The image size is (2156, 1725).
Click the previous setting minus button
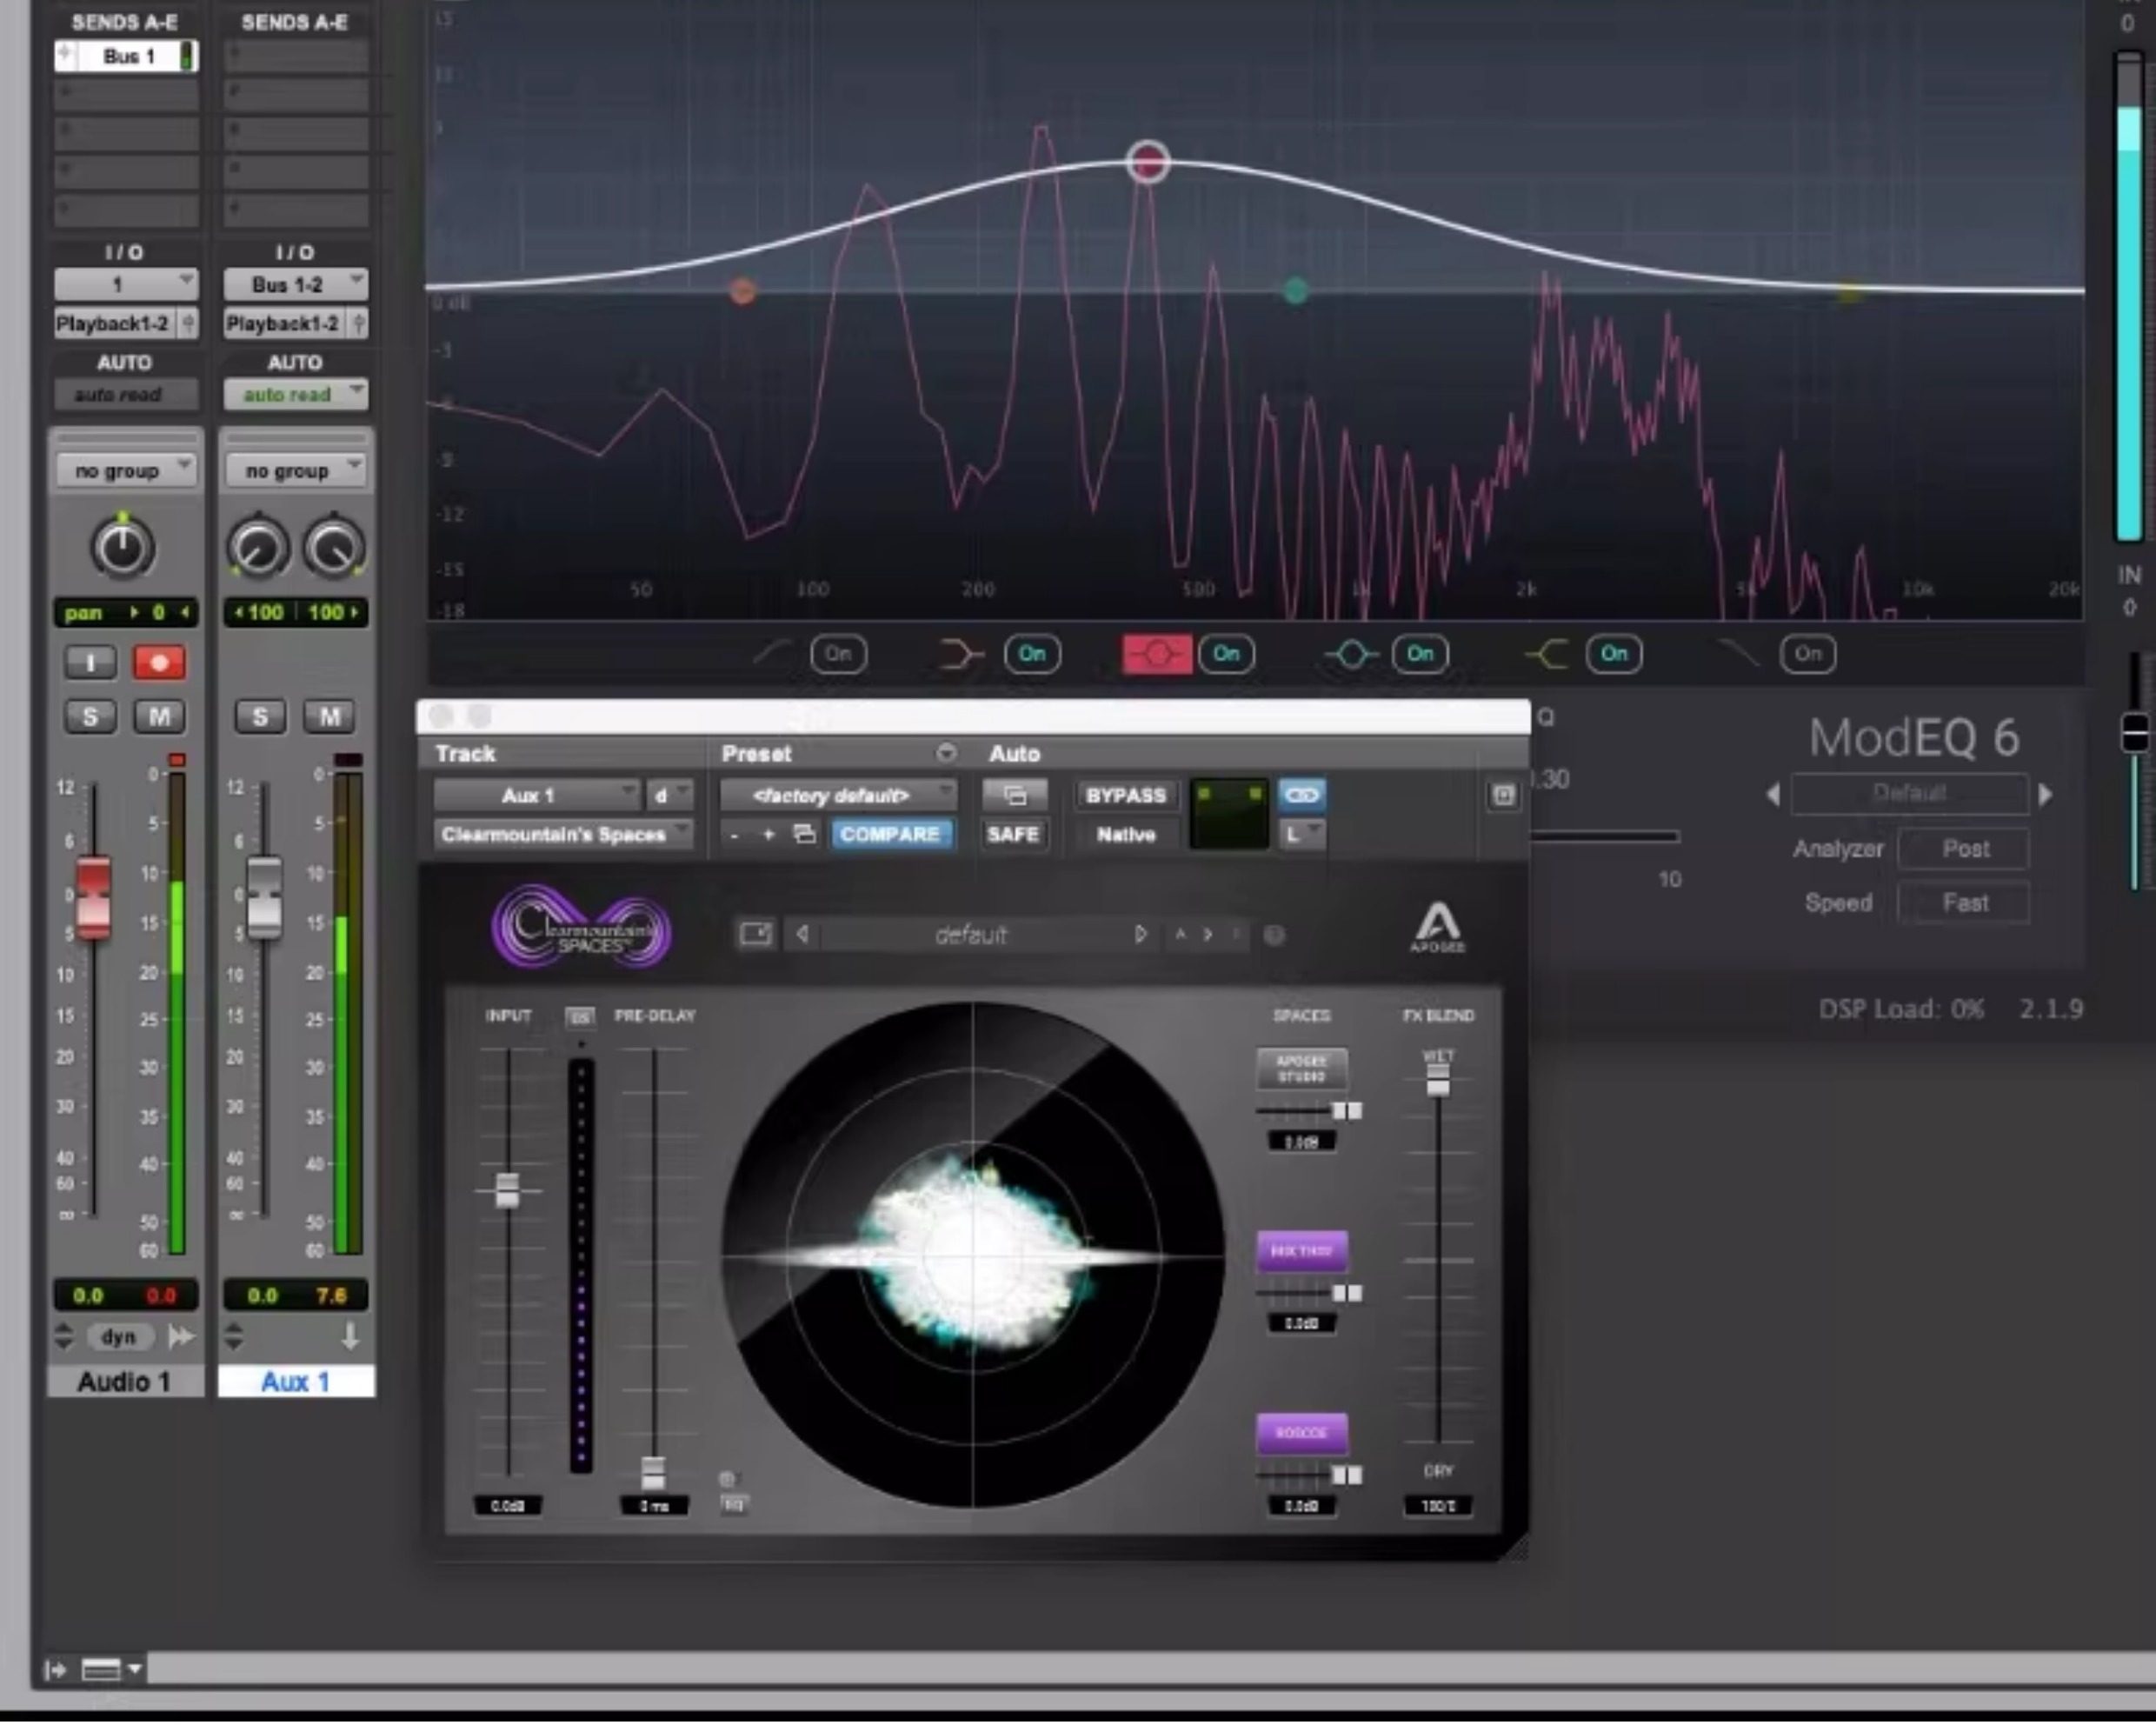735,834
